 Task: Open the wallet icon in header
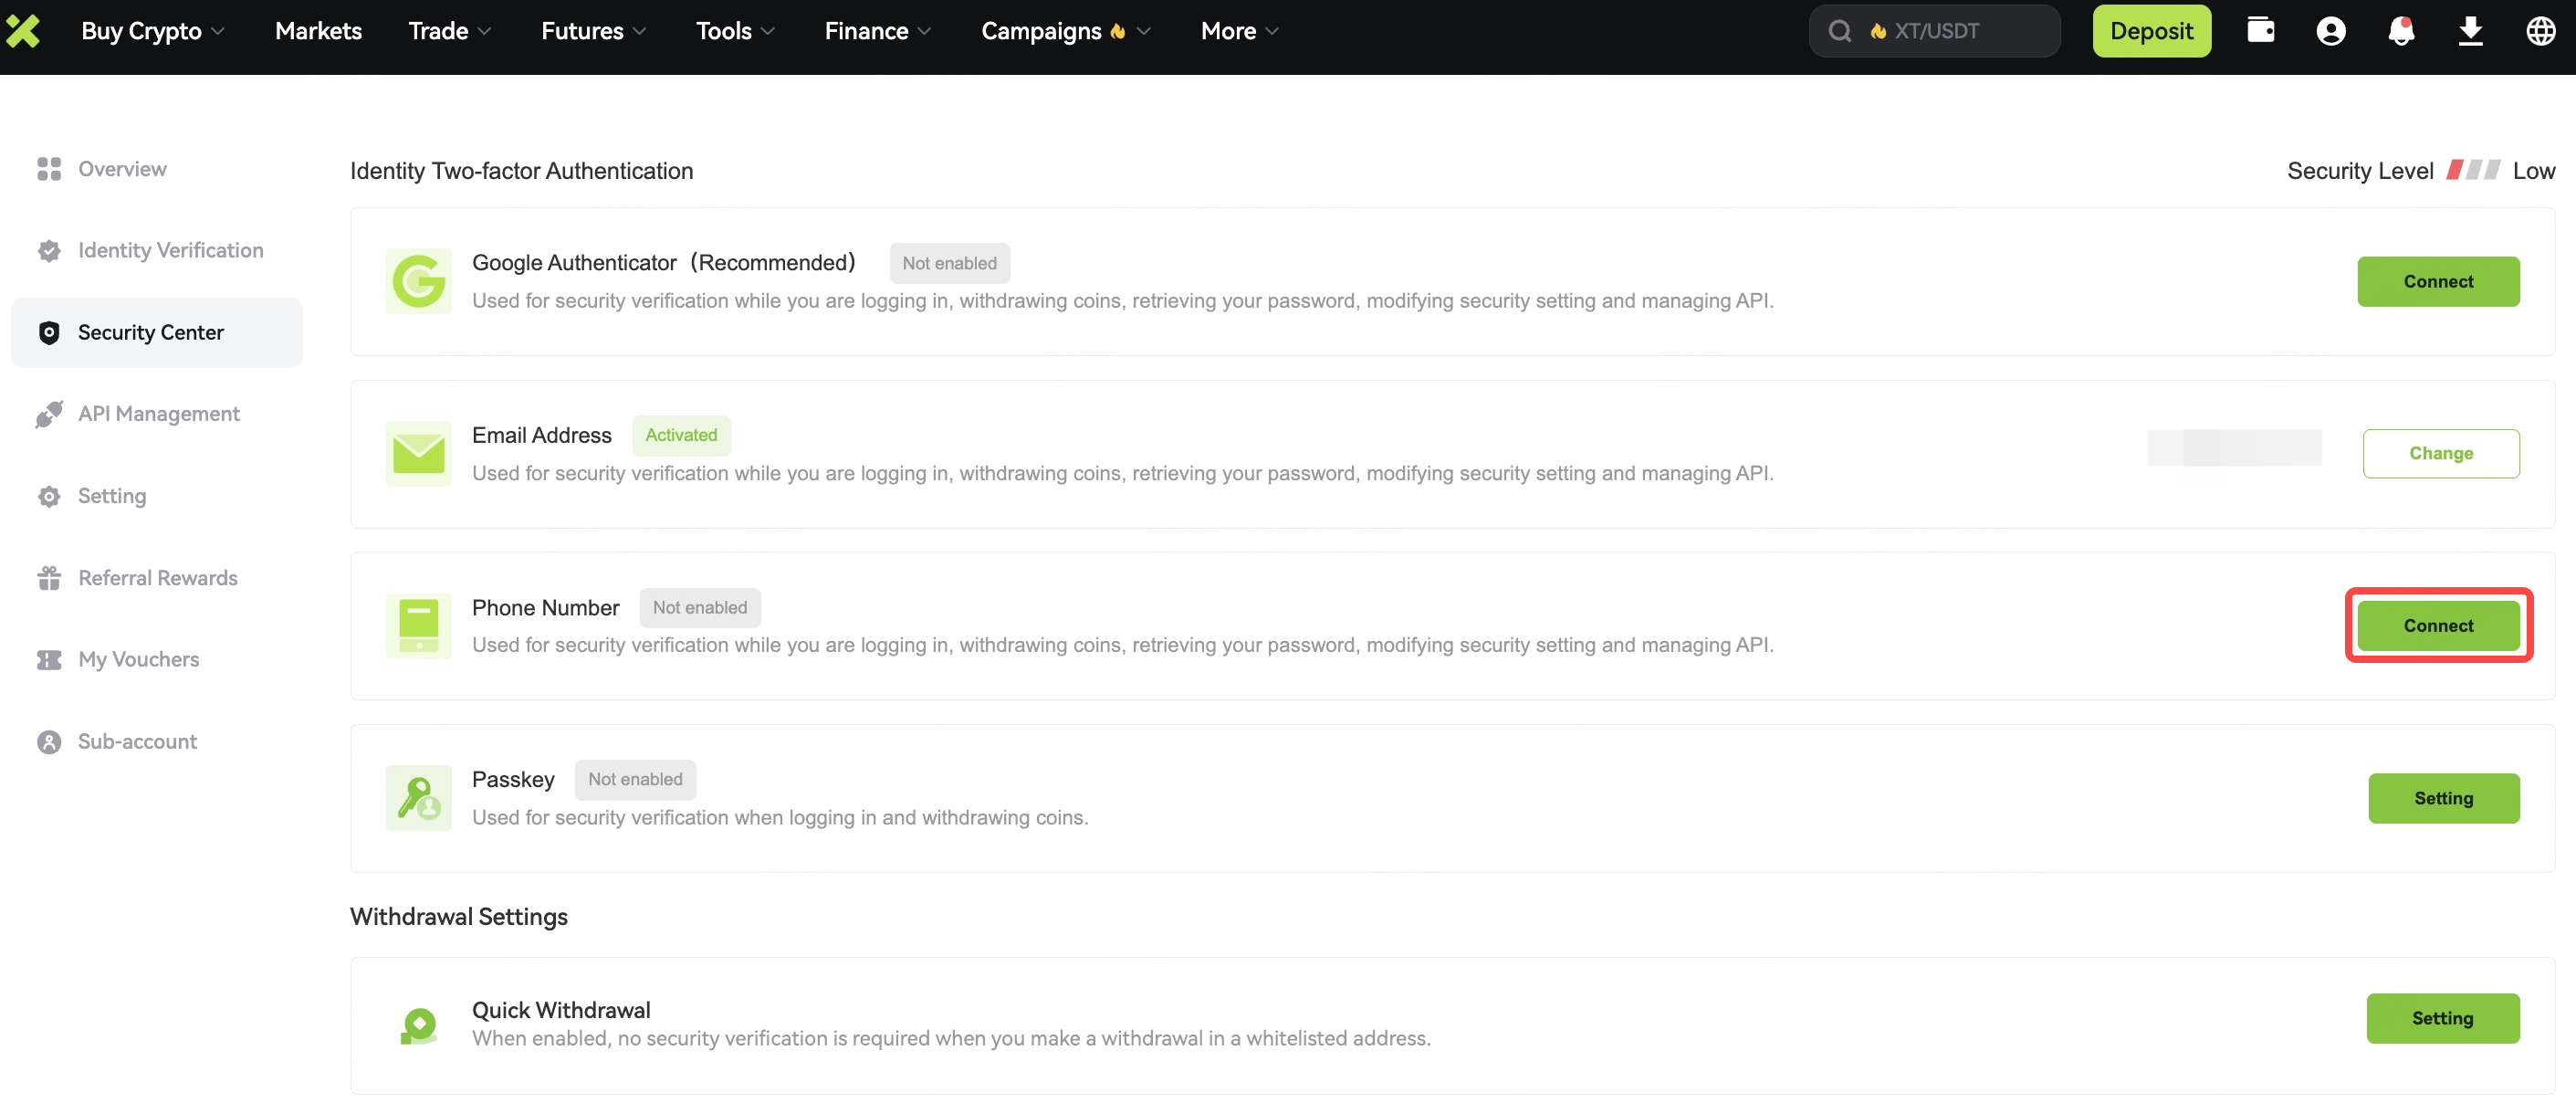point(2260,30)
